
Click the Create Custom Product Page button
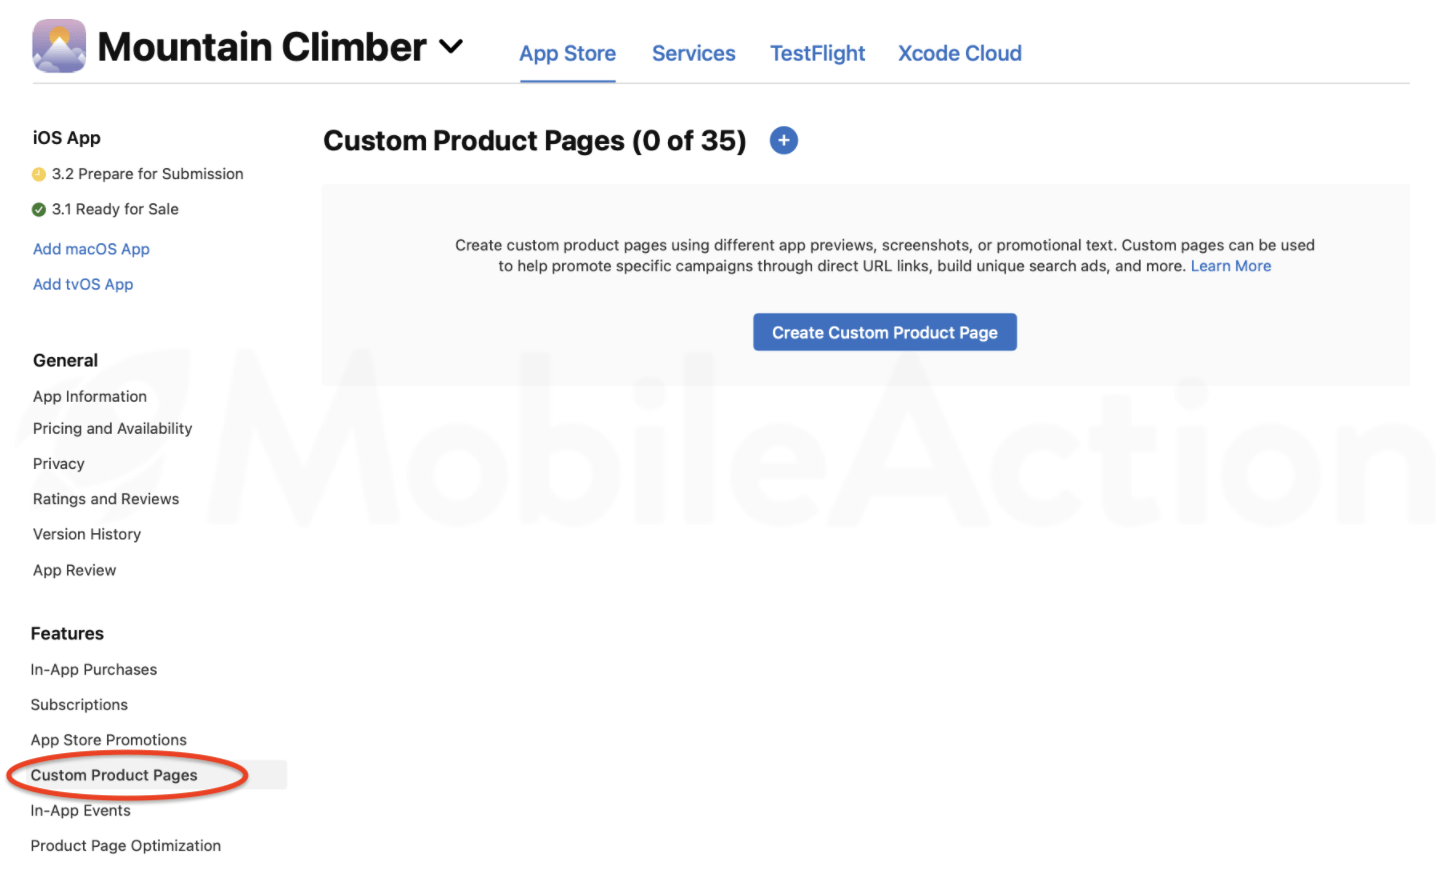click(885, 332)
